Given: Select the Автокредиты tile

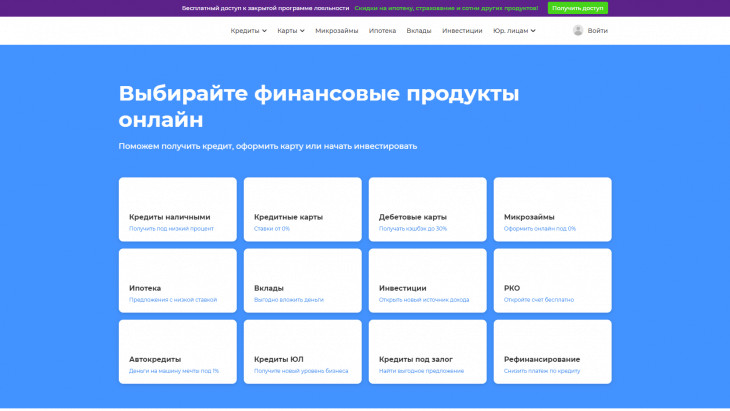Looking at the screenshot, I should [177, 351].
